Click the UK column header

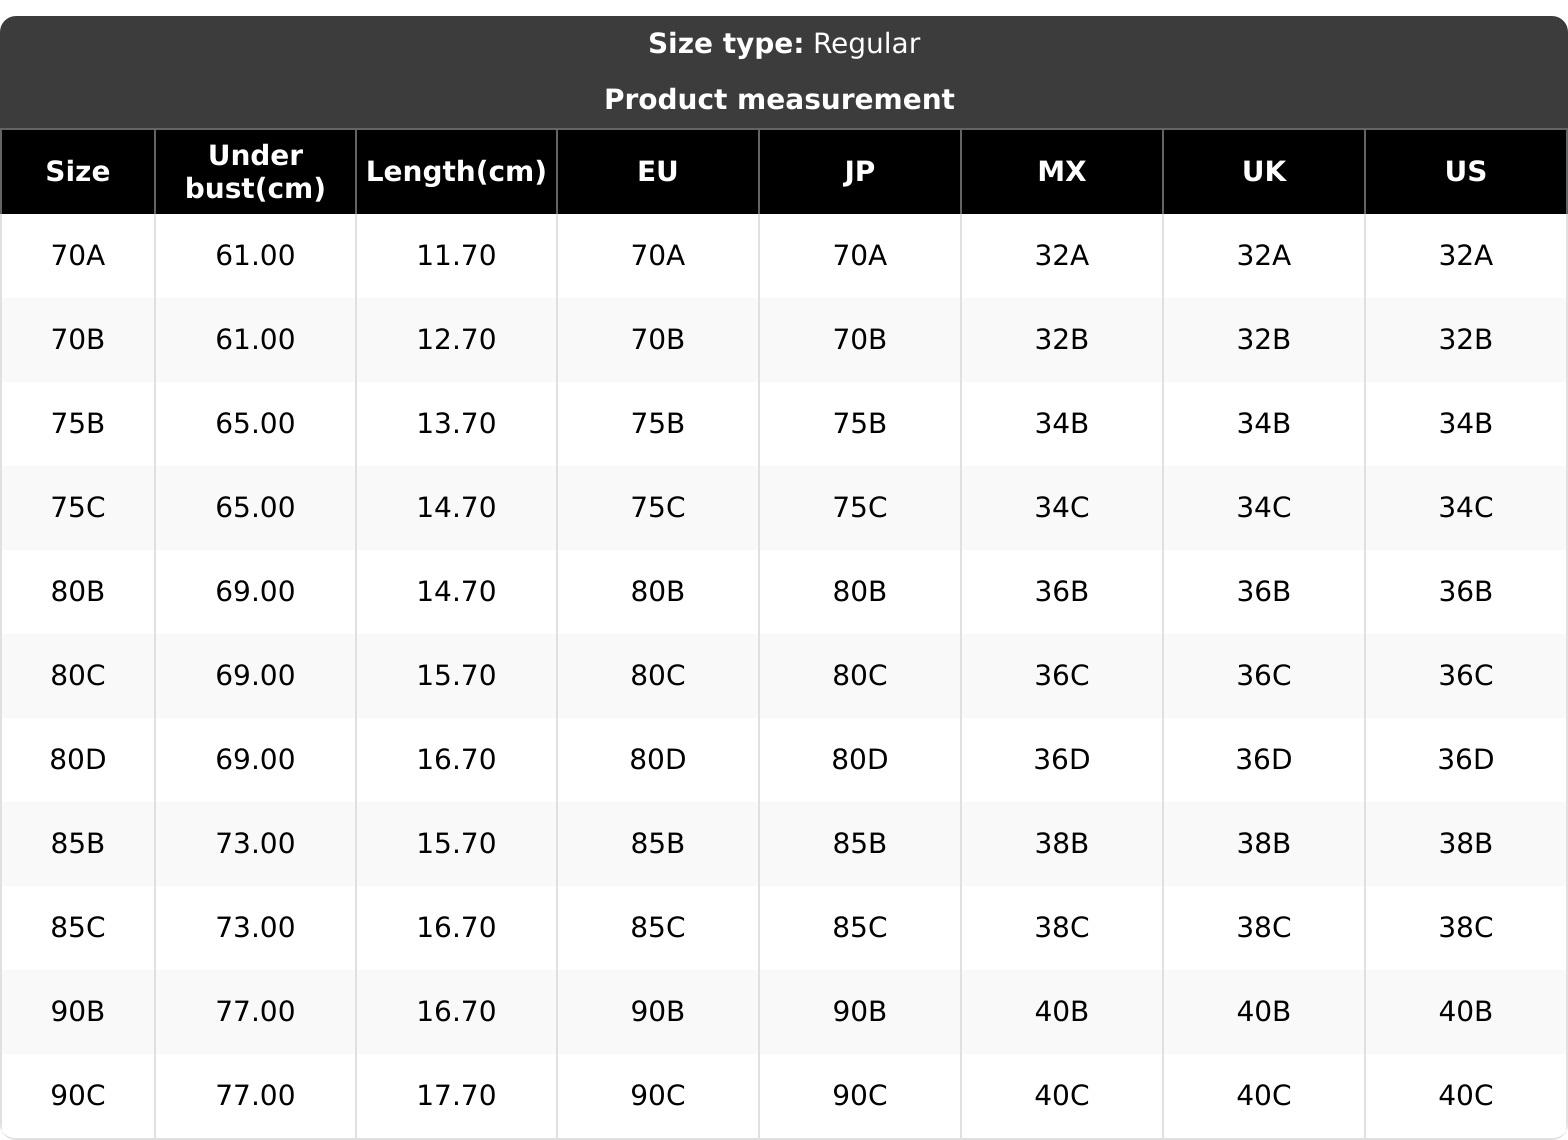coord(1264,172)
